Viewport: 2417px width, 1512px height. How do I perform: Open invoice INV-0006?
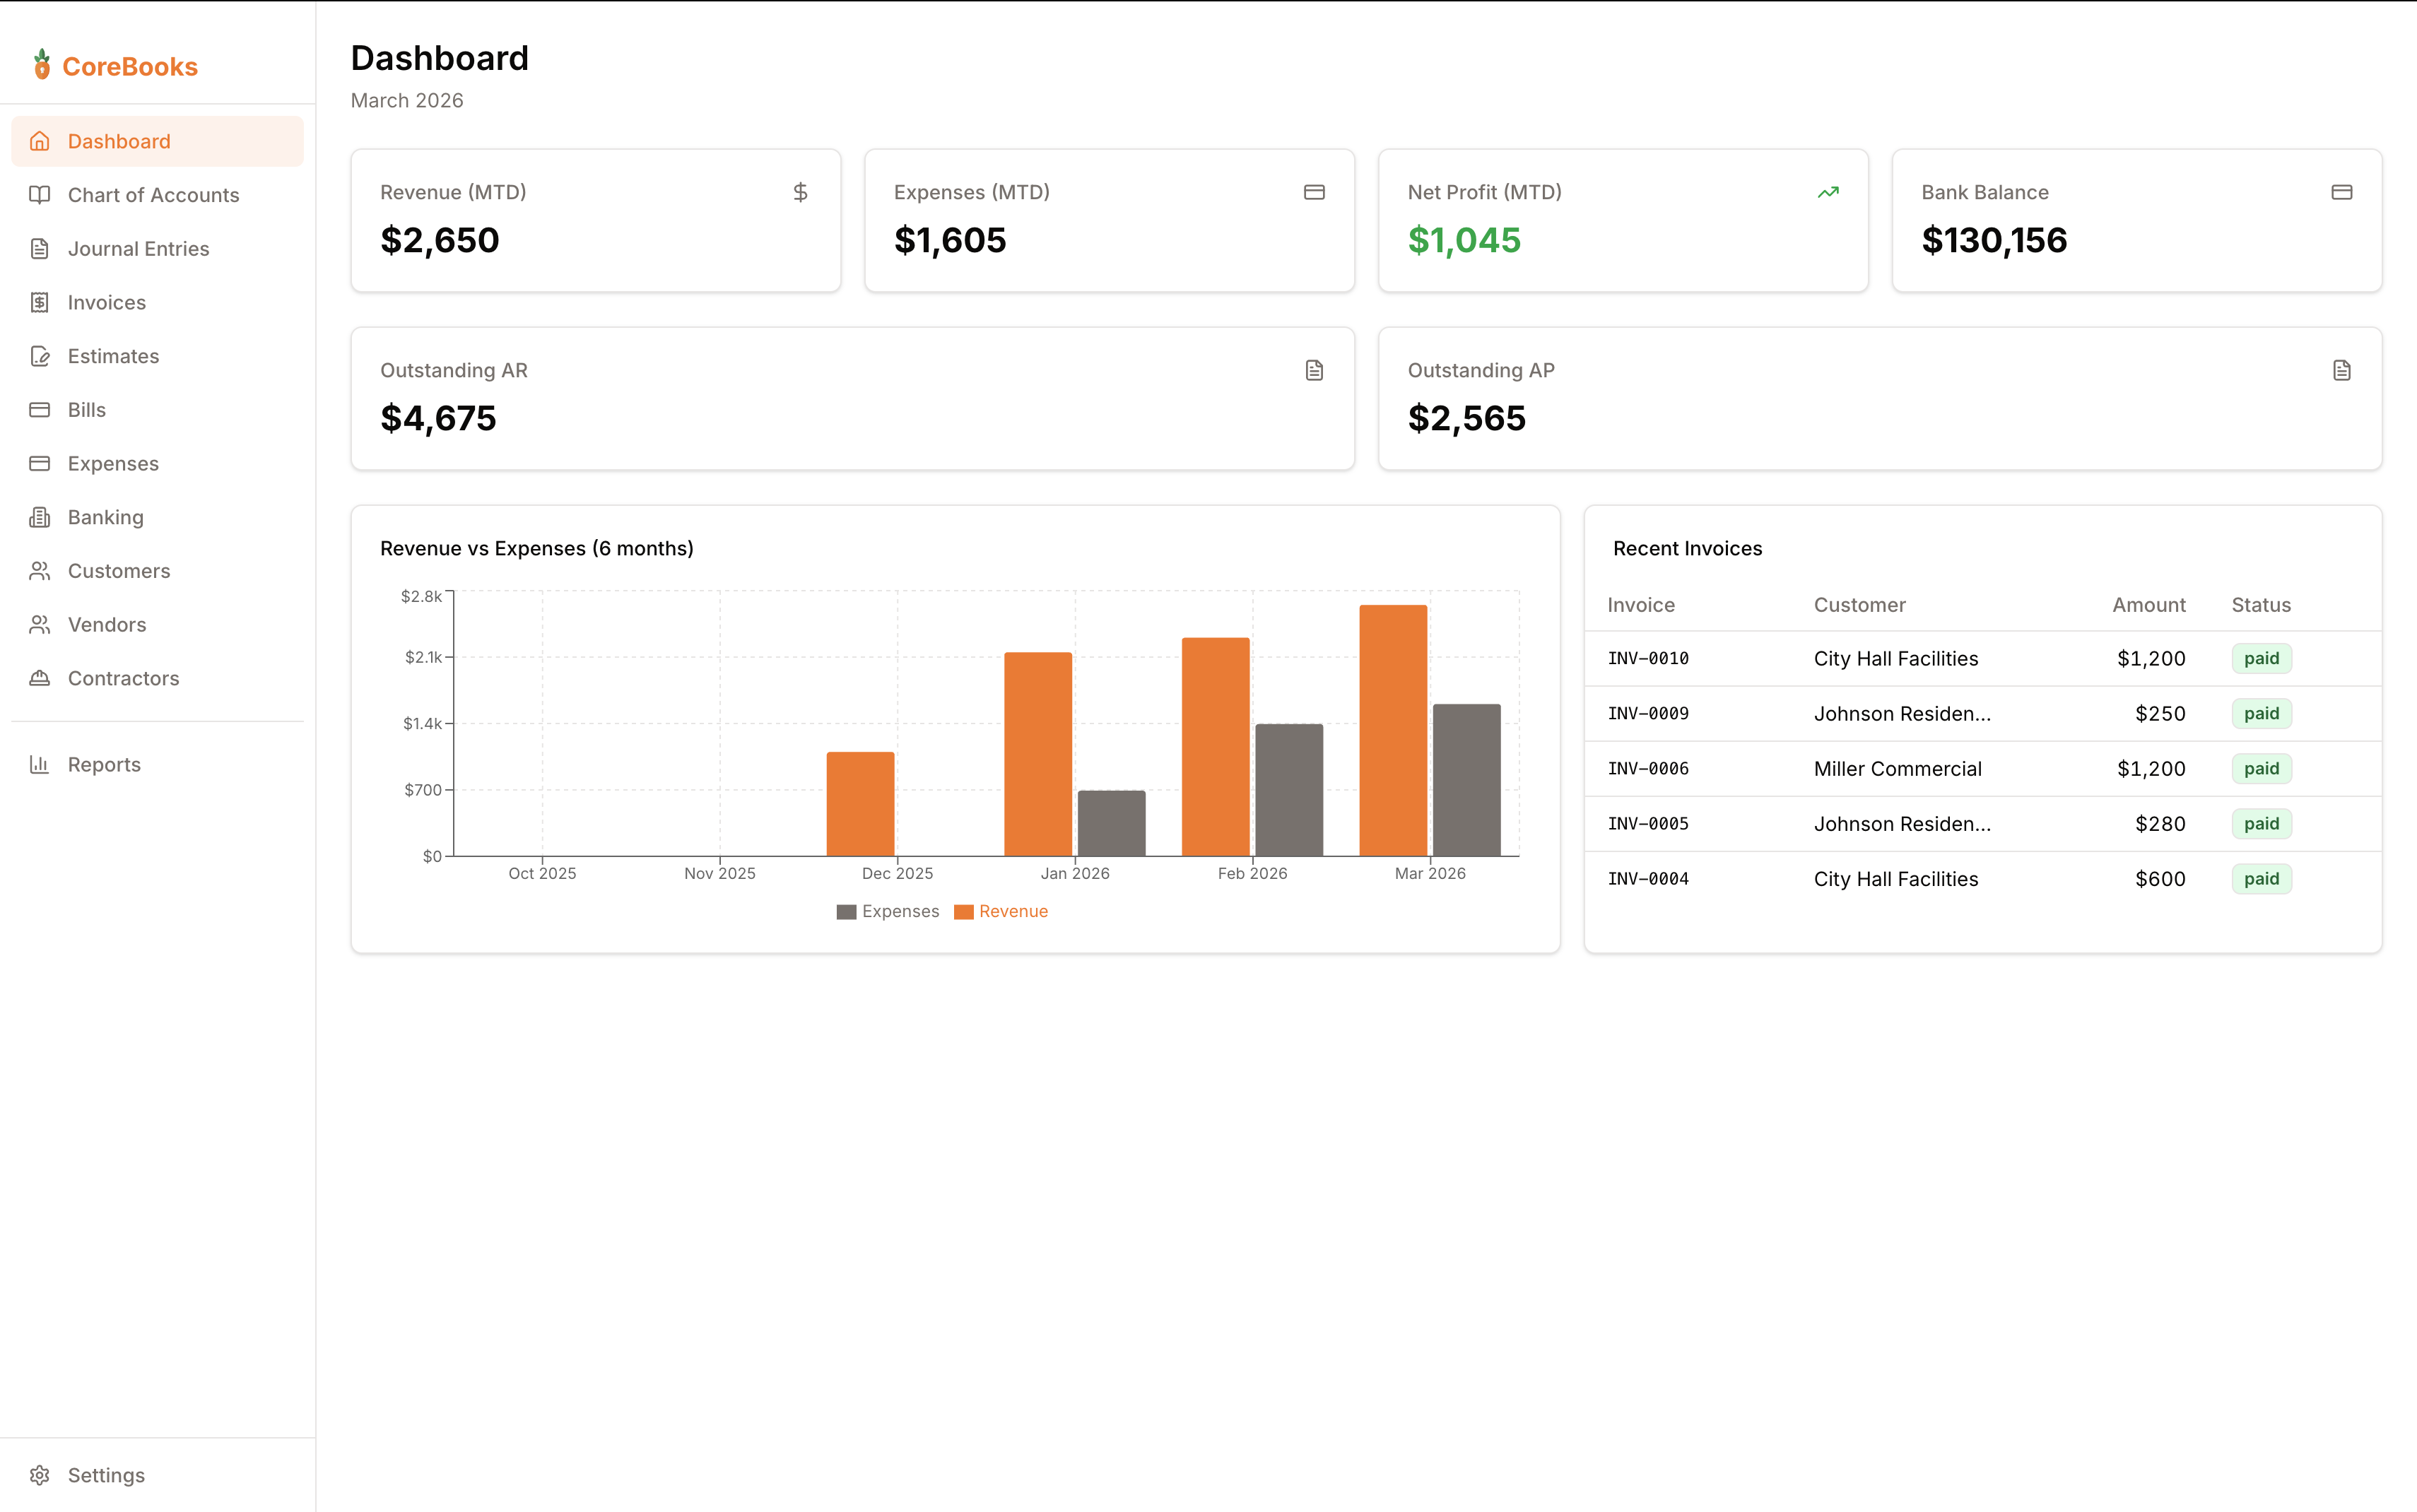click(1648, 768)
